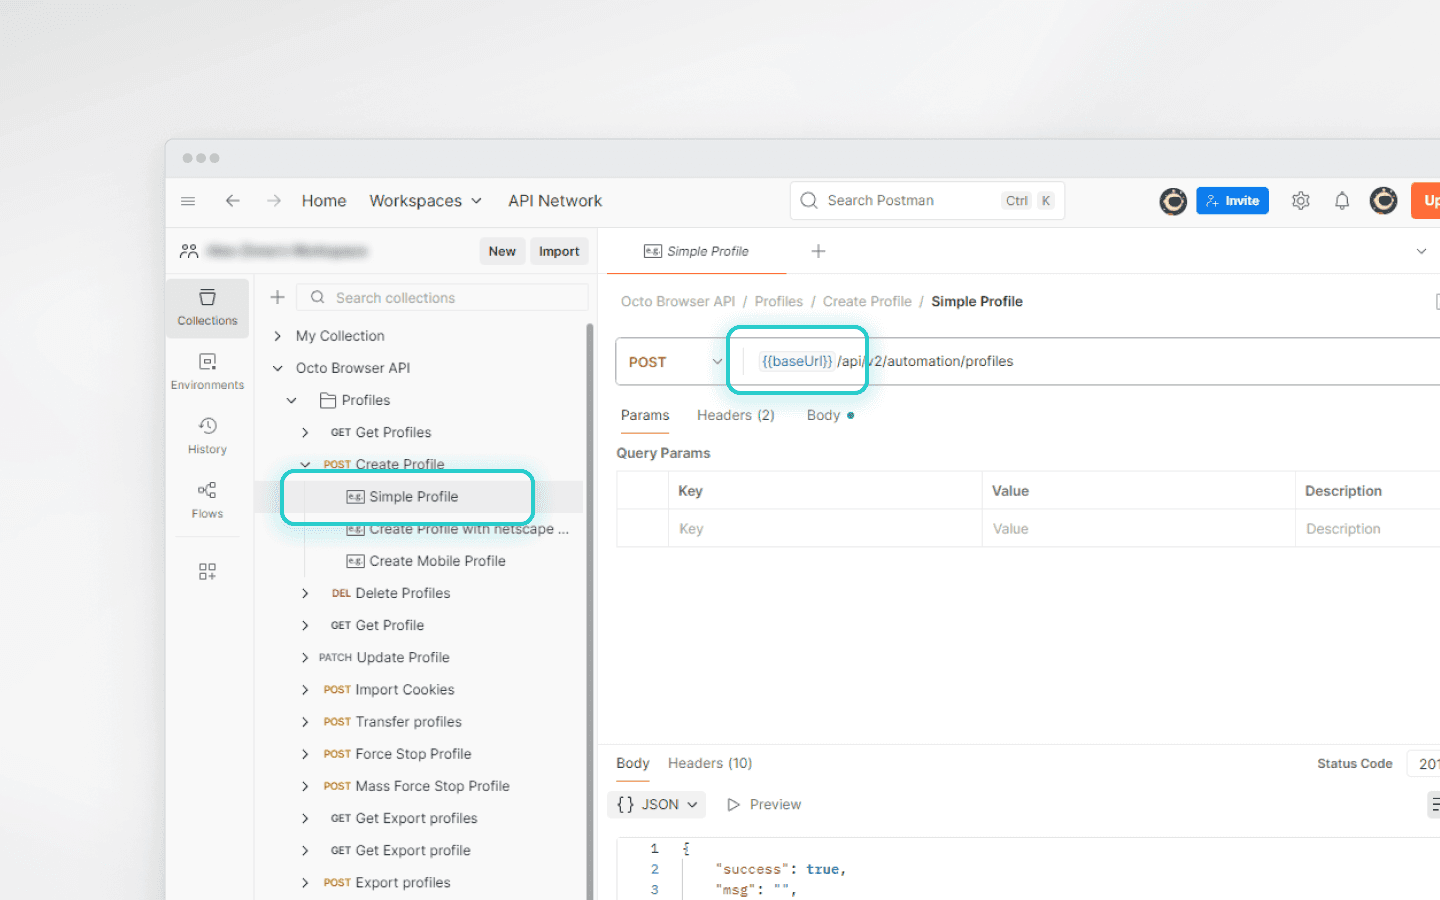Select Transfer profiles request

[x=408, y=722]
